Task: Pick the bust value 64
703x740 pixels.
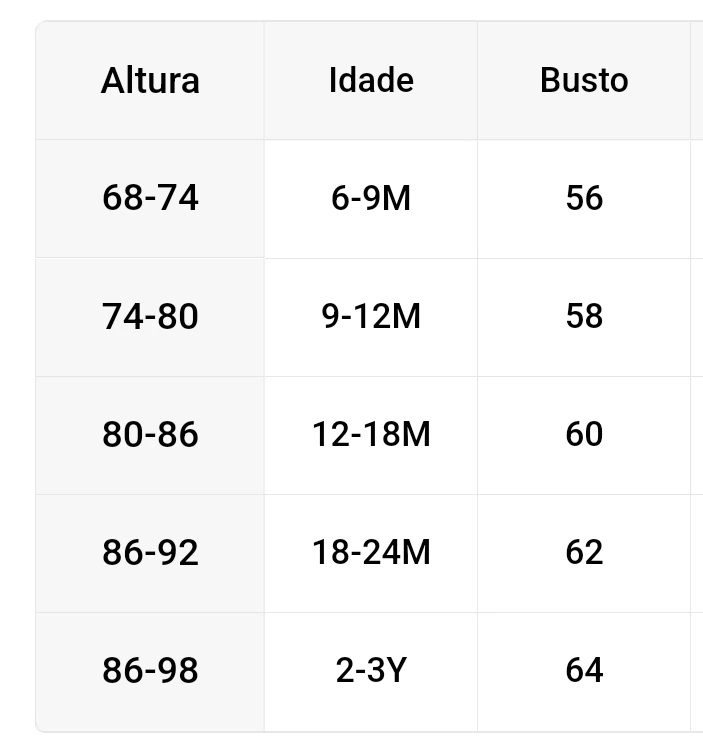Action: point(584,670)
